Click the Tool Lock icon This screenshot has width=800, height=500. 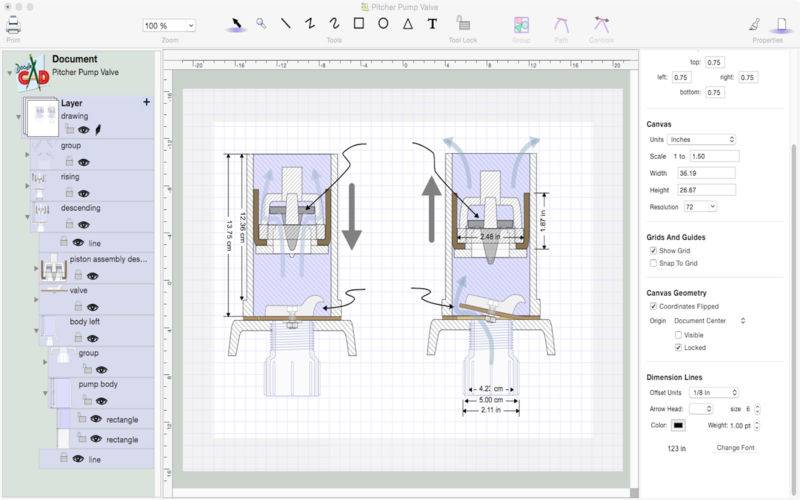[x=463, y=23]
